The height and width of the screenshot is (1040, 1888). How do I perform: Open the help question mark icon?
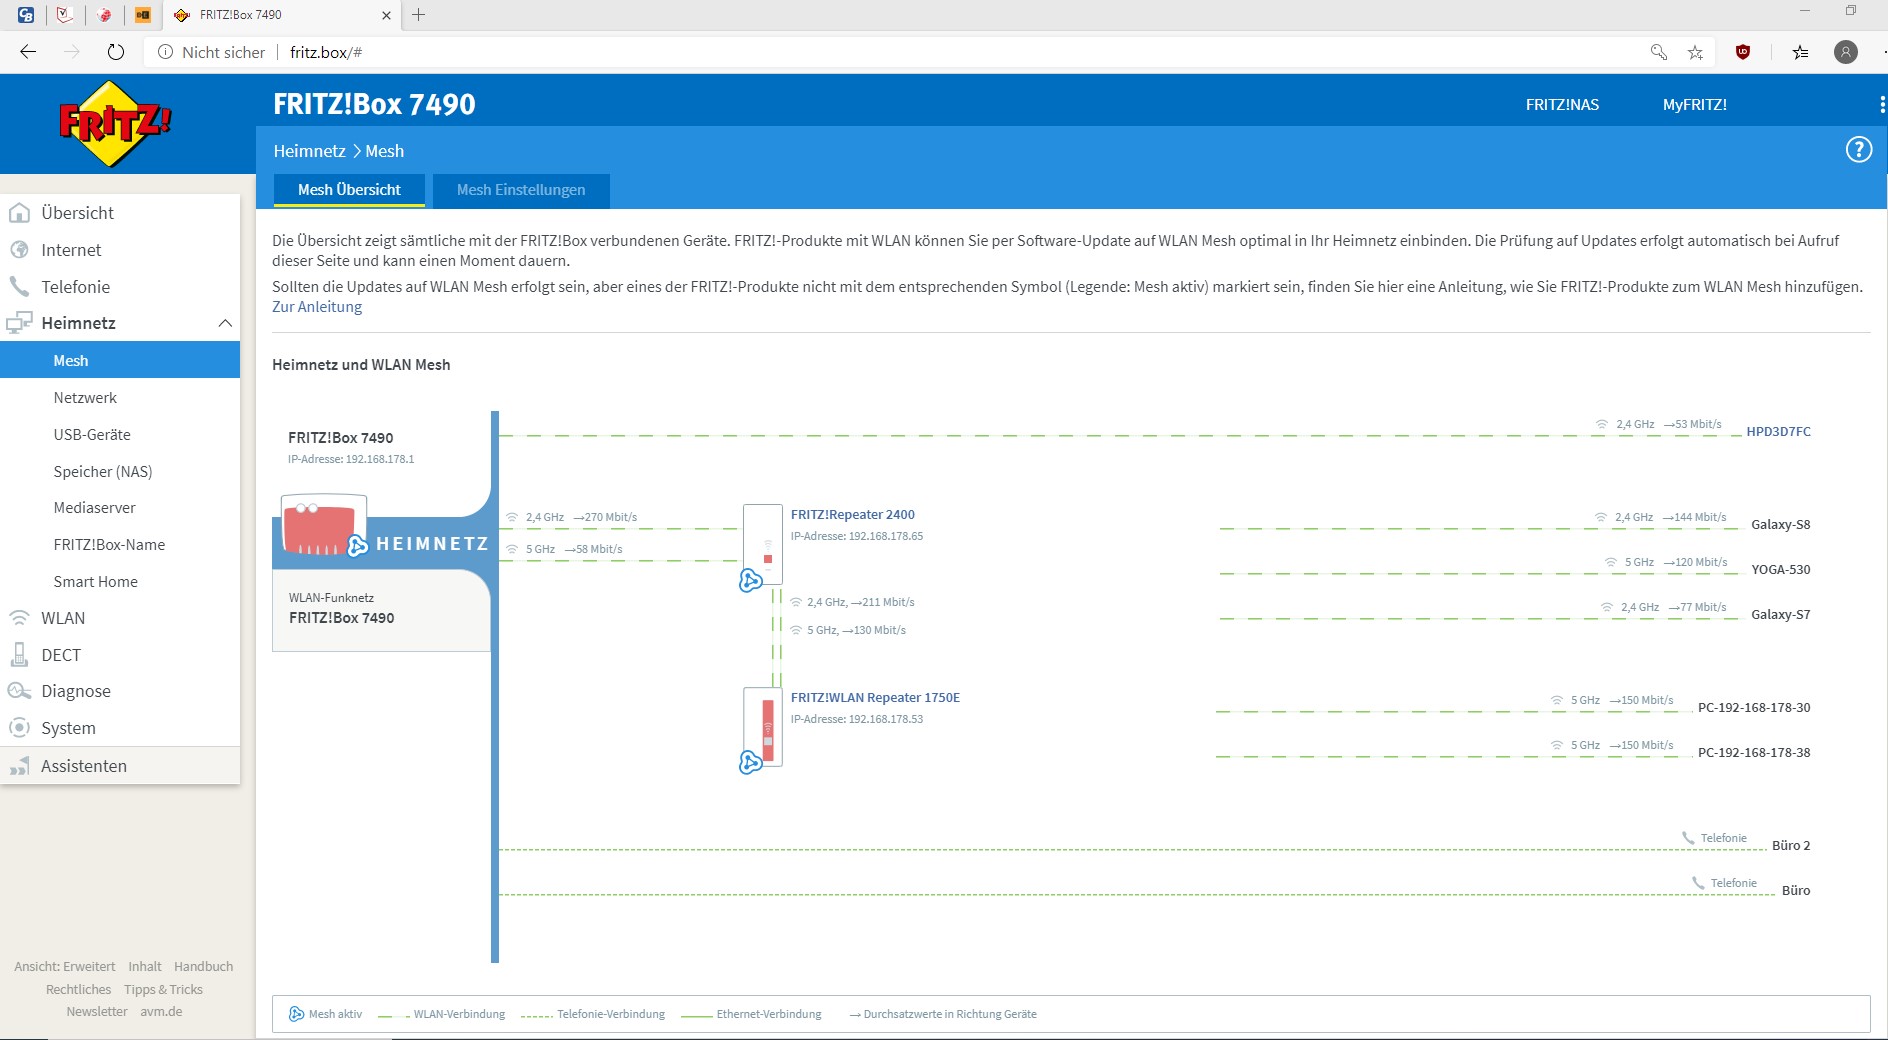point(1858,150)
